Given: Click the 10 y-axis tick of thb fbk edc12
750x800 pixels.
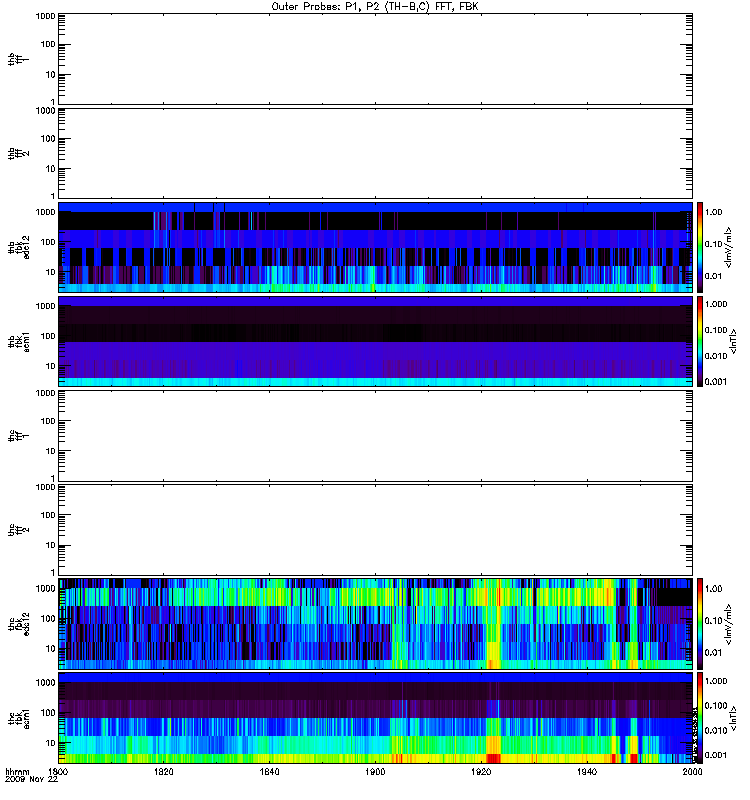Looking at the screenshot, I should click(x=51, y=272).
